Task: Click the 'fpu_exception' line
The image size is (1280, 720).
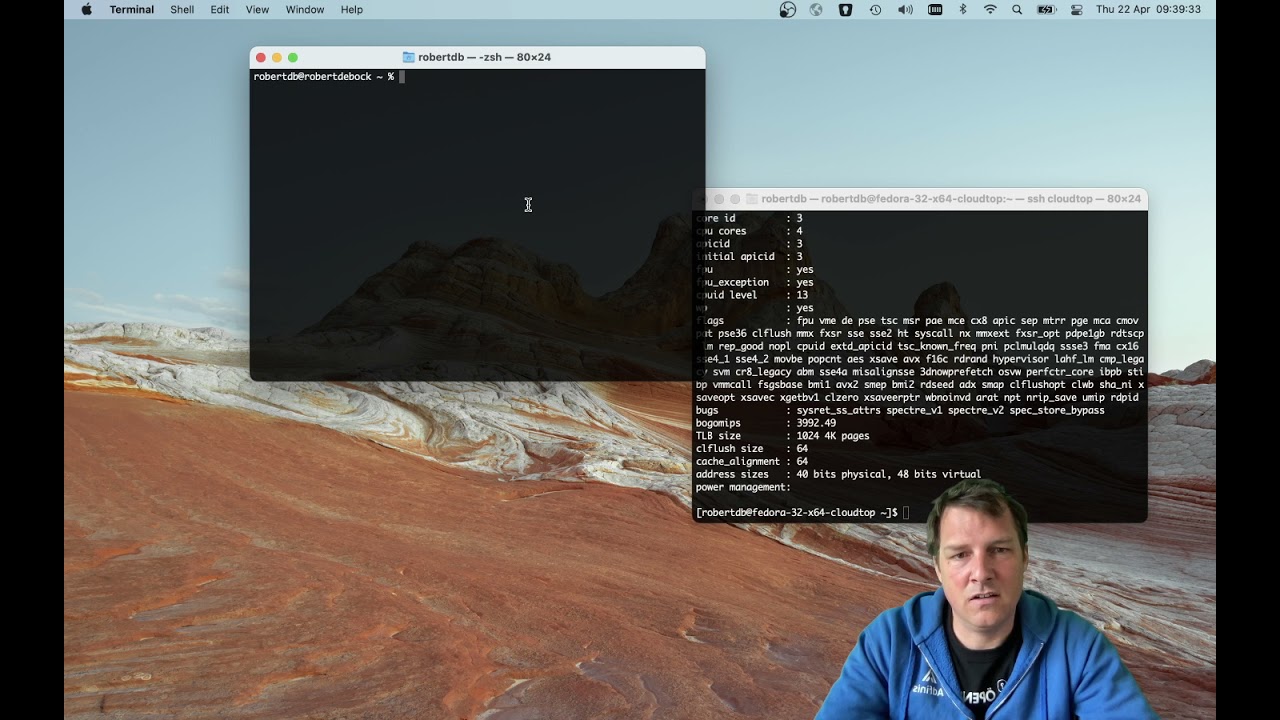Action: coord(754,282)
